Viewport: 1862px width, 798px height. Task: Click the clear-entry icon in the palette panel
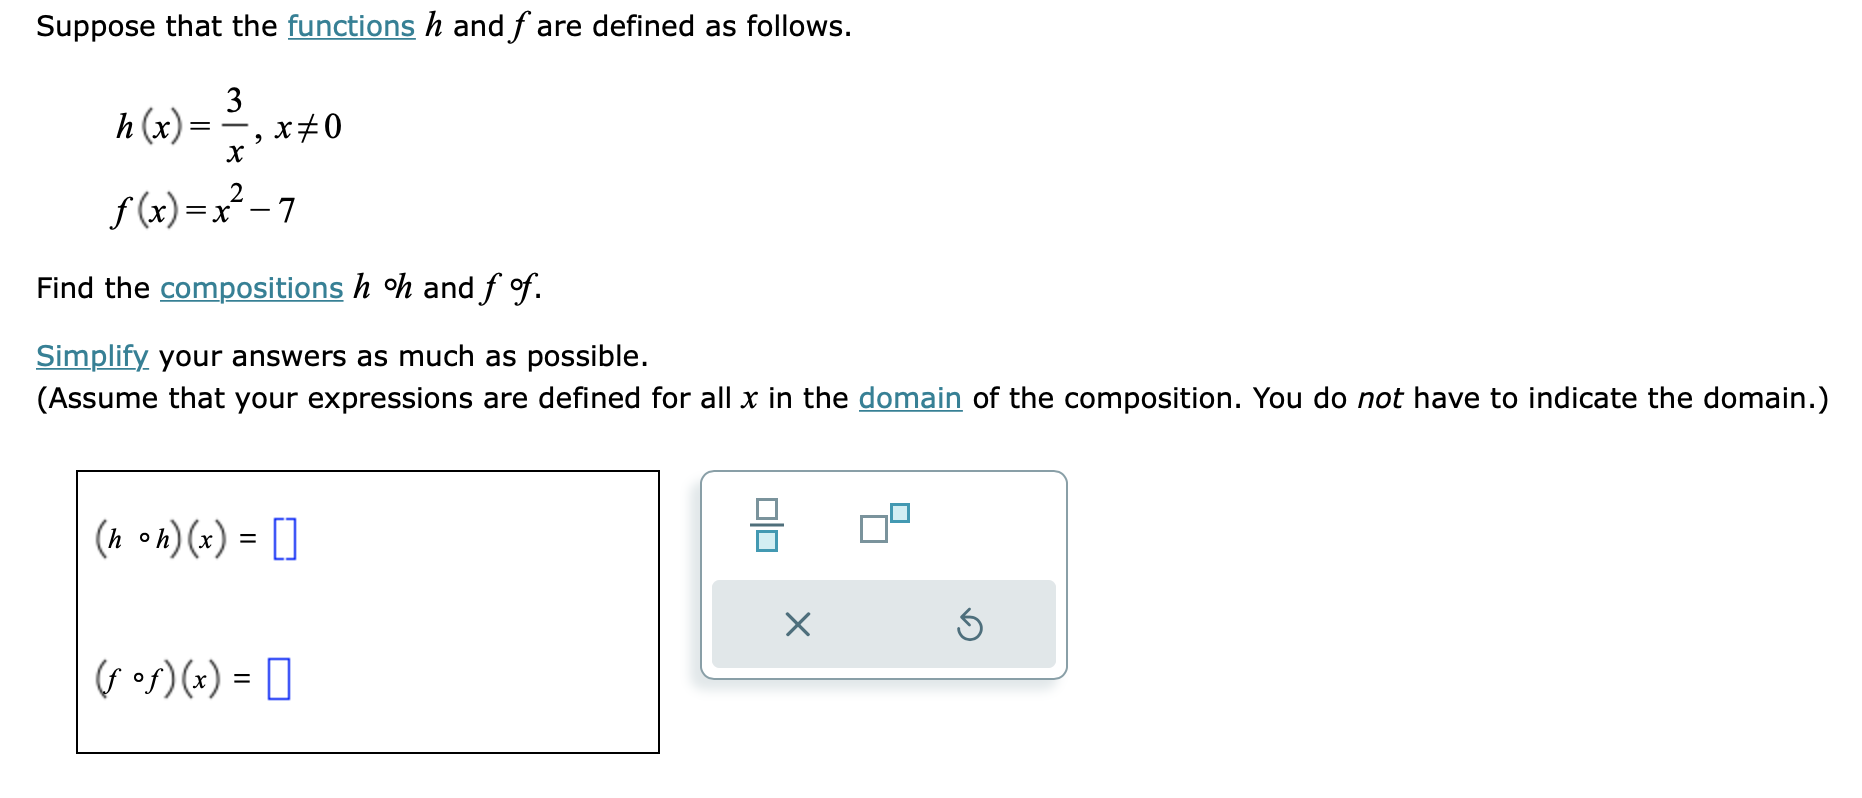795,625
